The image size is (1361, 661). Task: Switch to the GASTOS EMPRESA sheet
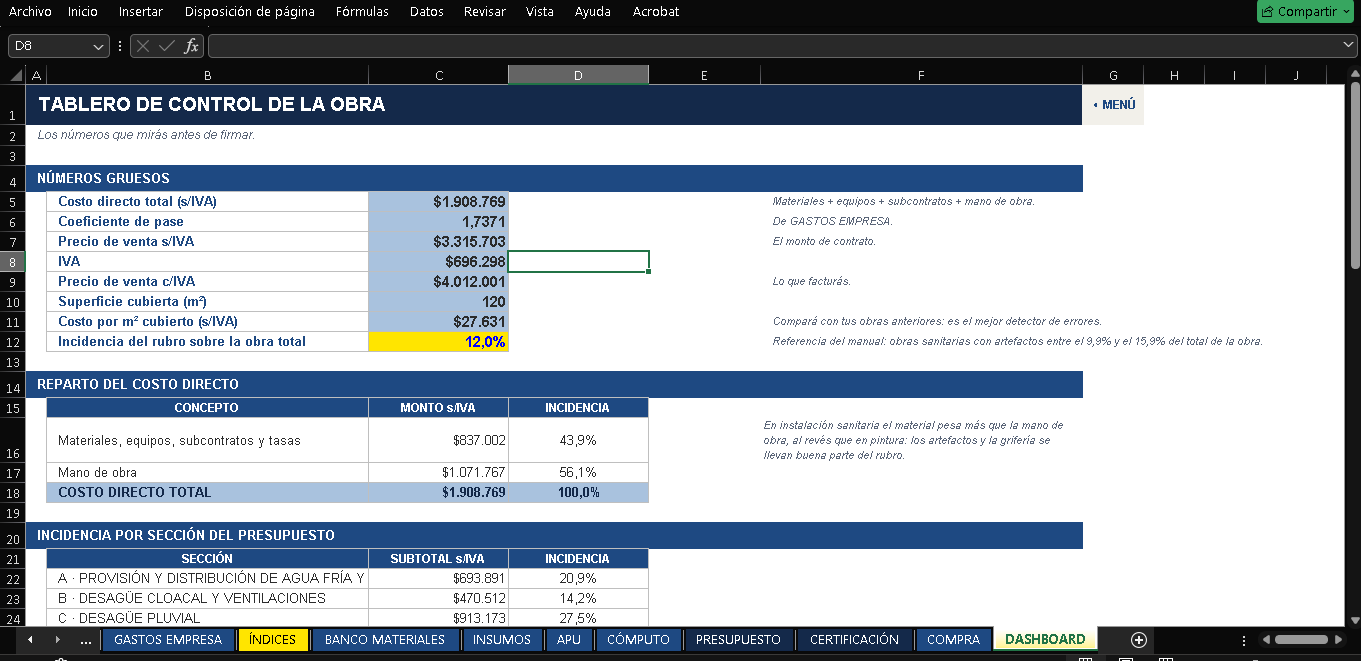(168, 640)
